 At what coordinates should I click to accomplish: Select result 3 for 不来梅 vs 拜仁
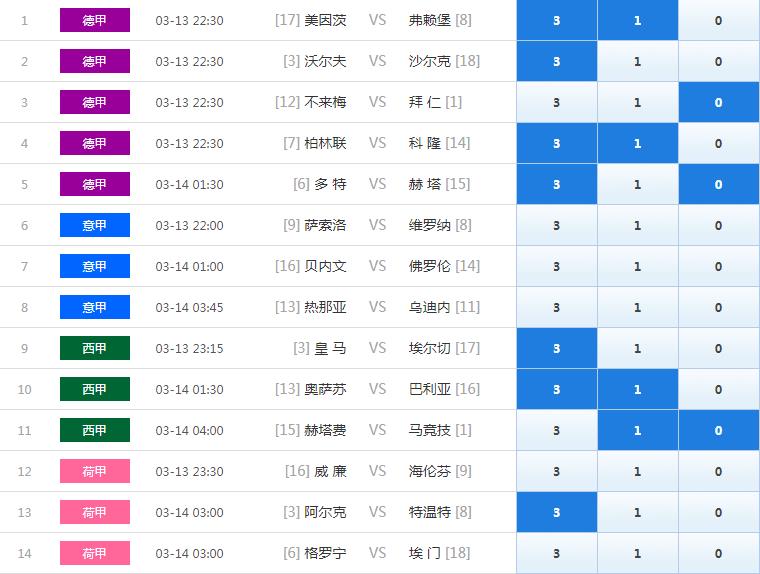556,102
